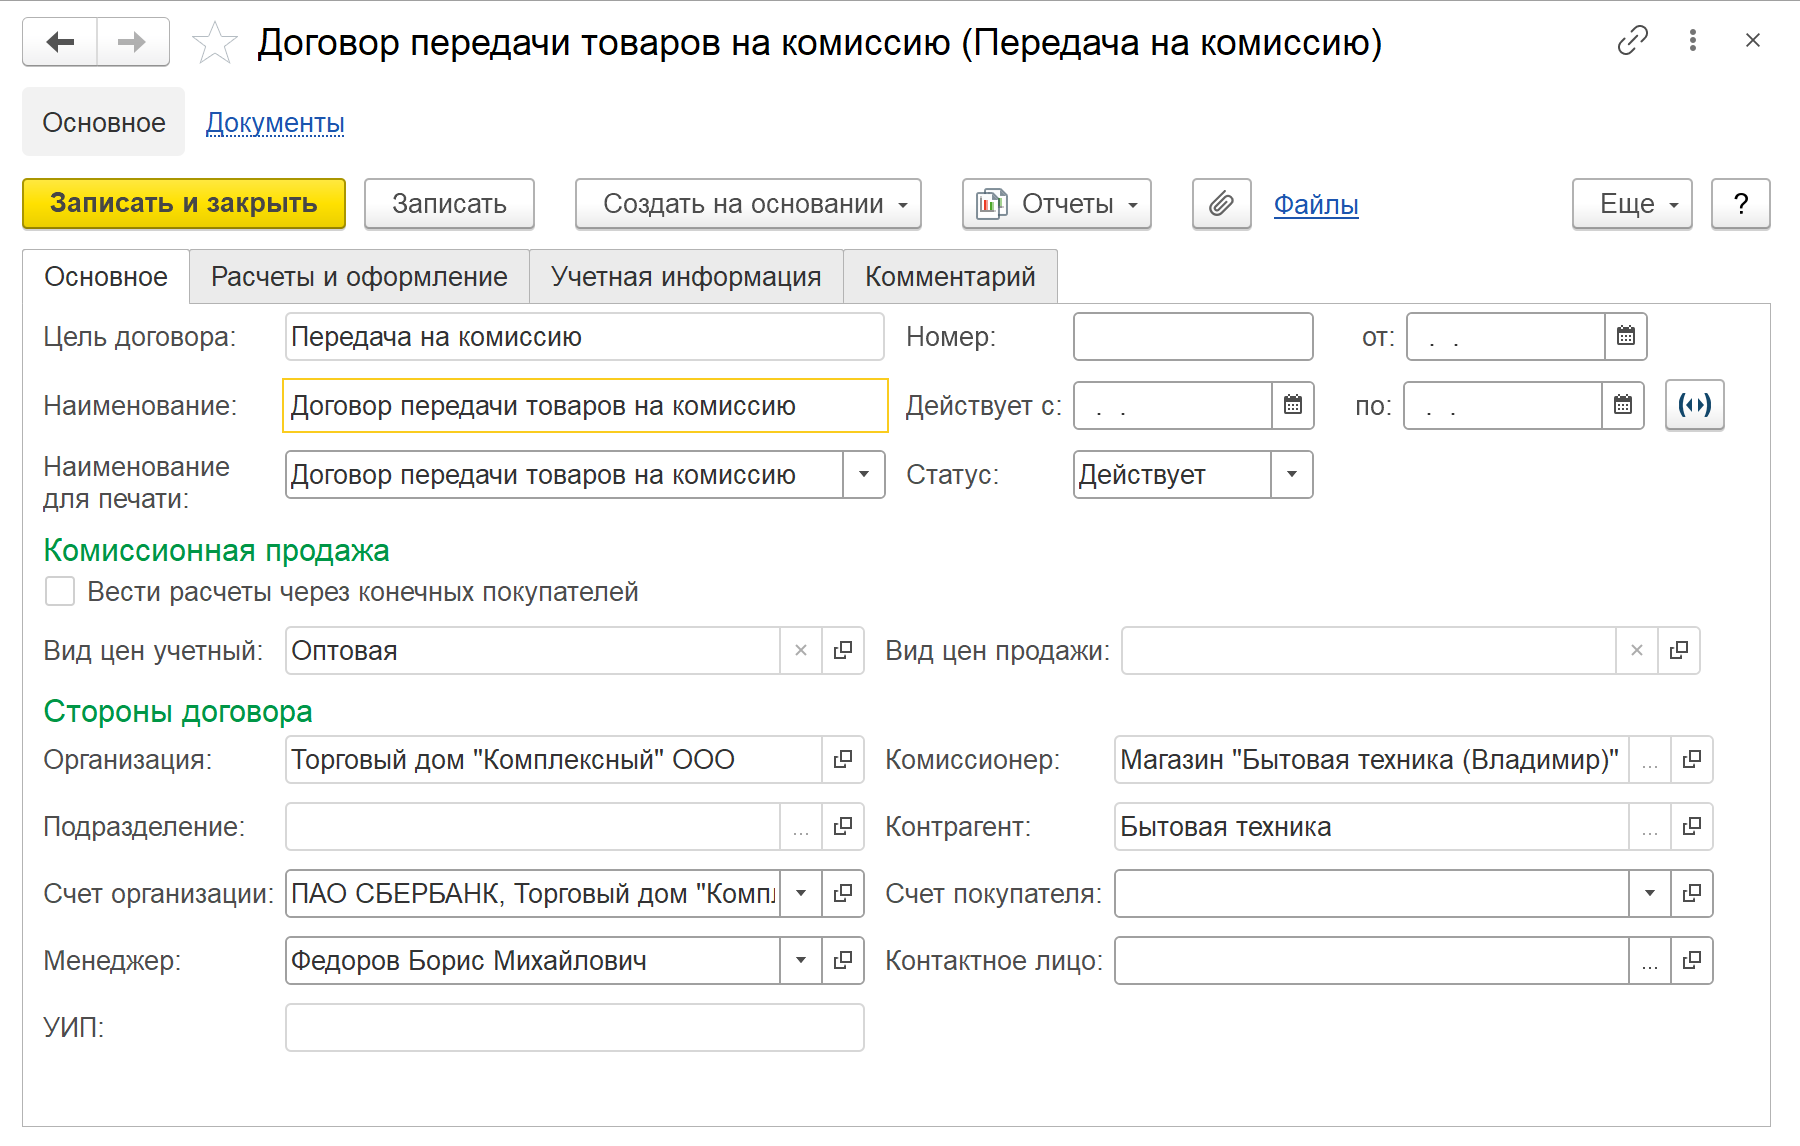Expand the Менеджер dropdown arrow
This screenshot has height=1146, width=1800.
(801, 961)
